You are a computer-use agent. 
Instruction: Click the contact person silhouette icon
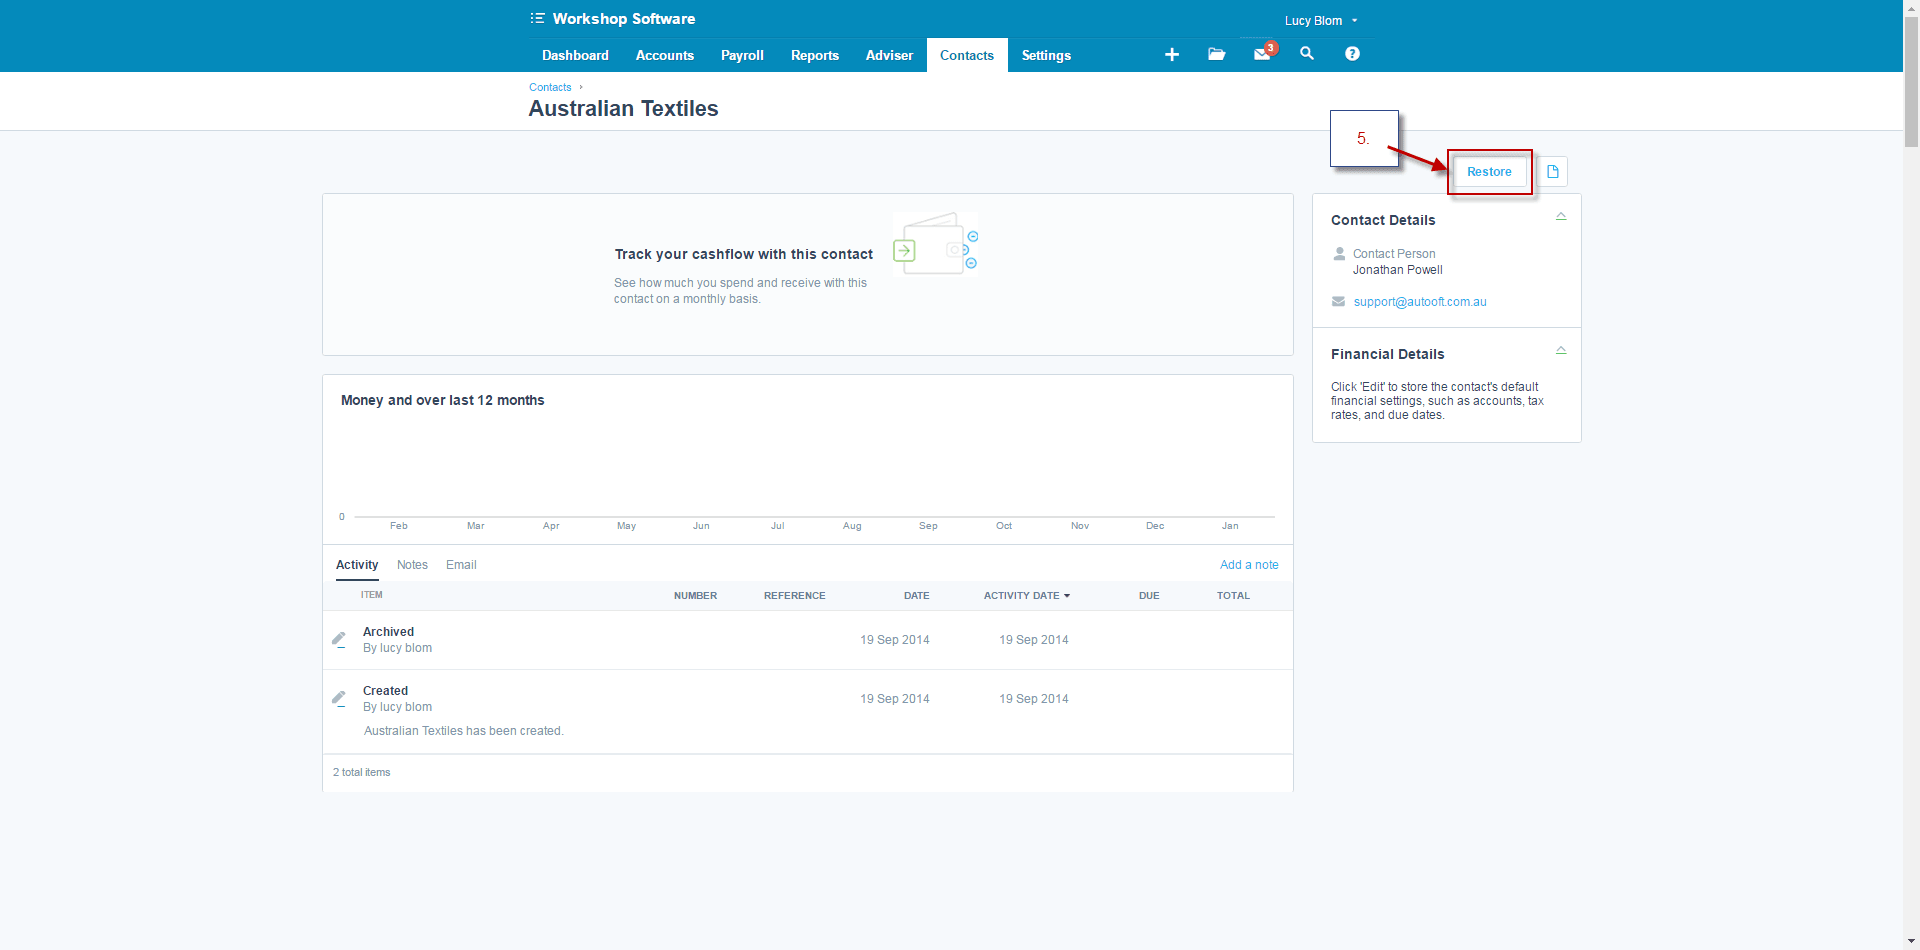pos(1339,254)
